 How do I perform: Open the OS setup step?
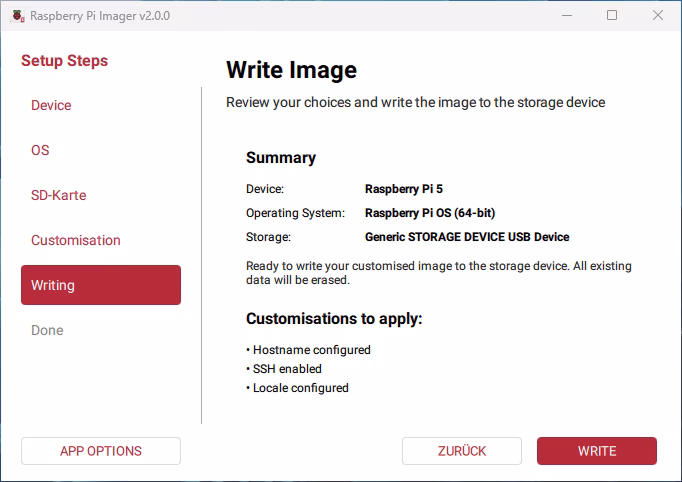coord(40,150)
